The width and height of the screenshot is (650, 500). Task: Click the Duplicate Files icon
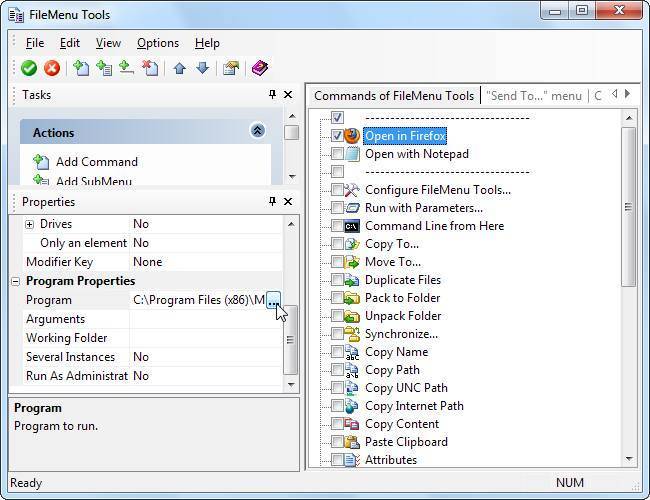tap(352, 280)
